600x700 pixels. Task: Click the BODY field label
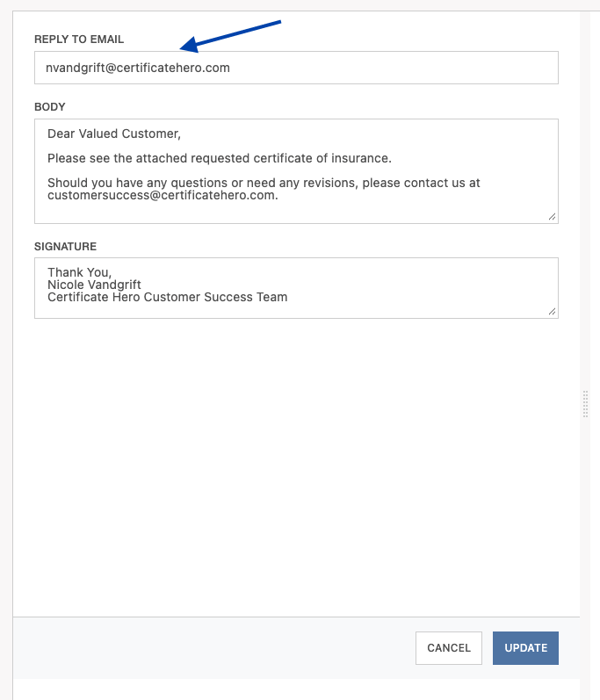pos(50,107)
